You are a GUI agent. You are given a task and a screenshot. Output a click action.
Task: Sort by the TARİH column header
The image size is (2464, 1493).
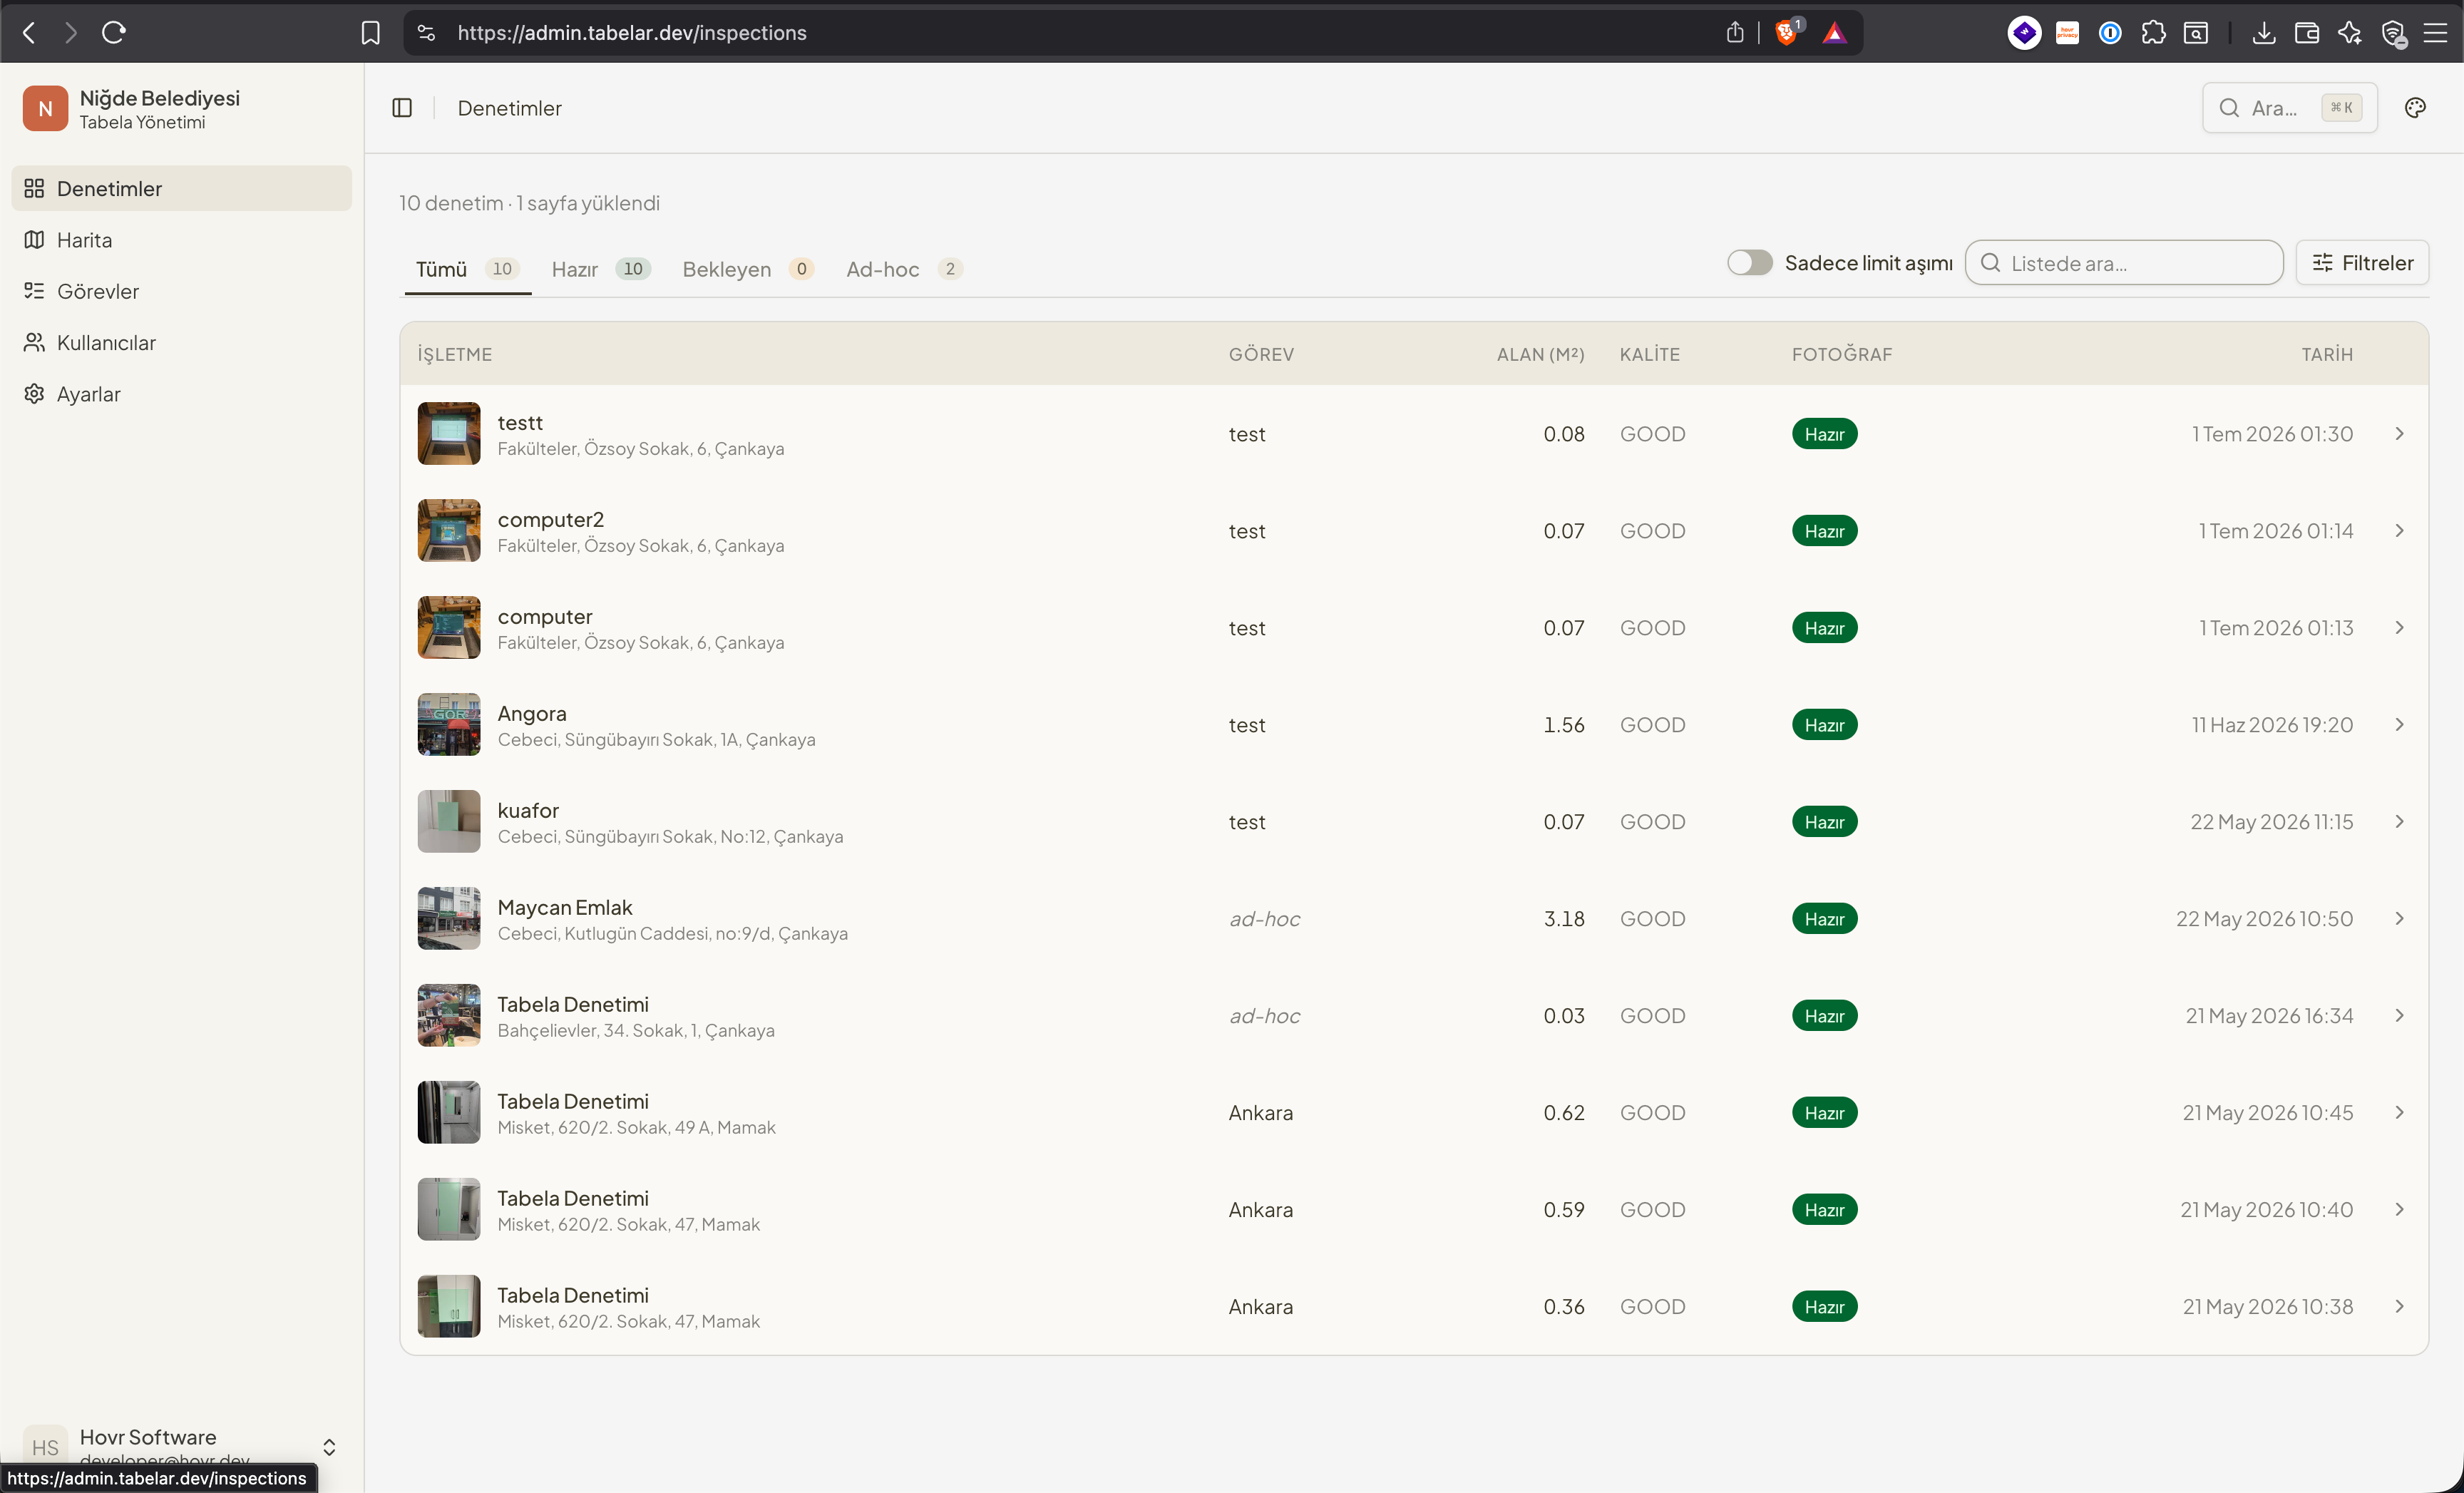coord(2327,354)
